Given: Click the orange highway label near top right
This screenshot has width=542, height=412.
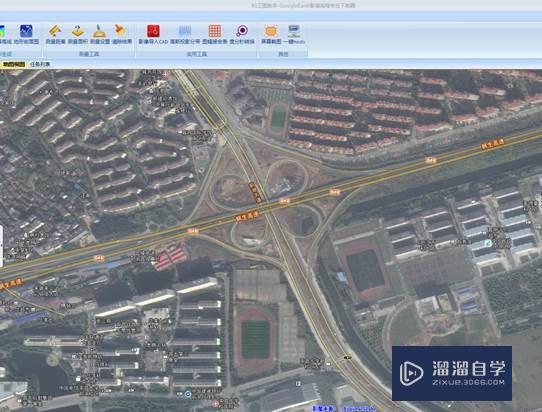Looking at the screenshot, I should pyautogui.click(x=493, y=143).
